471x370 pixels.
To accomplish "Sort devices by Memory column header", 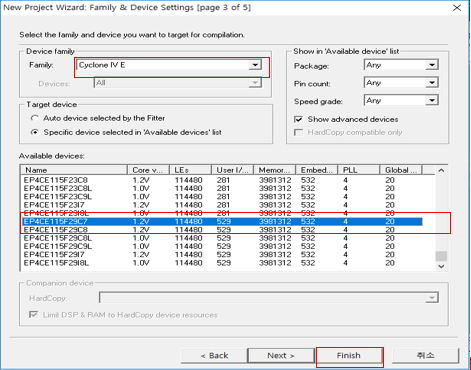I will 275,170.
